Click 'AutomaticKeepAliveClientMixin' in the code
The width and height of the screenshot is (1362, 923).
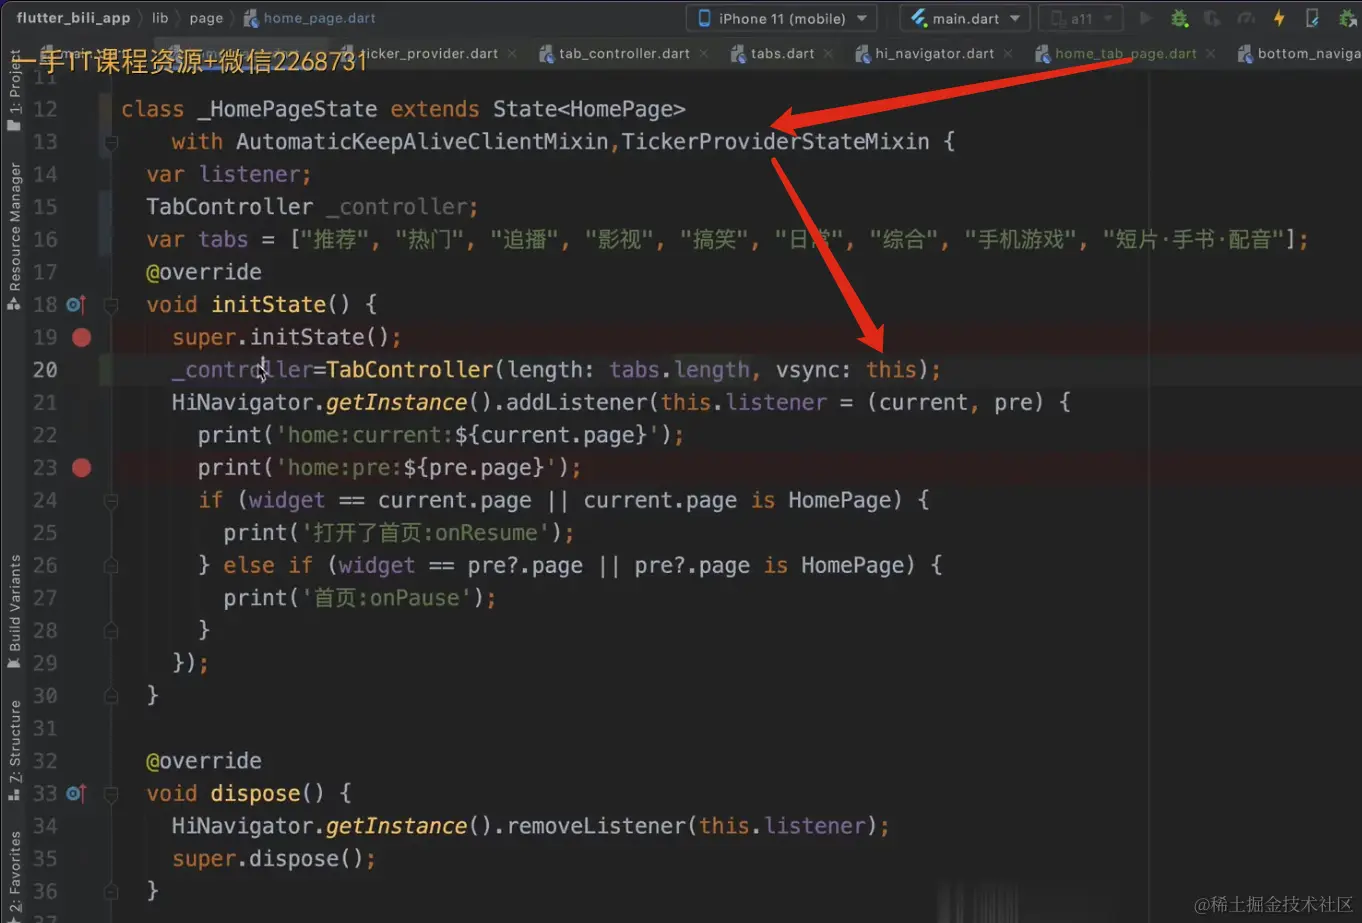422,142
